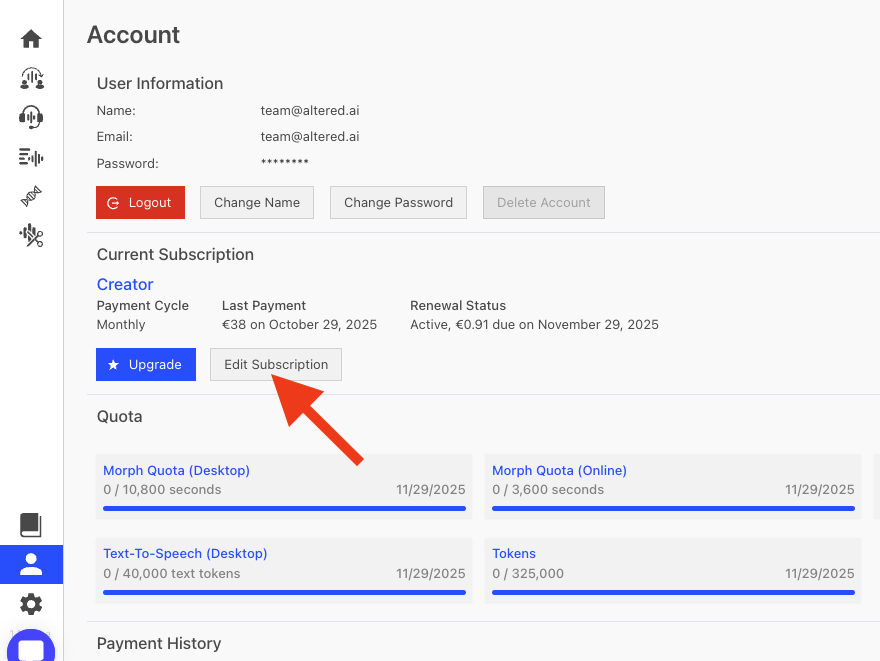Open the voice morphing two-person icon

point(31,78)
